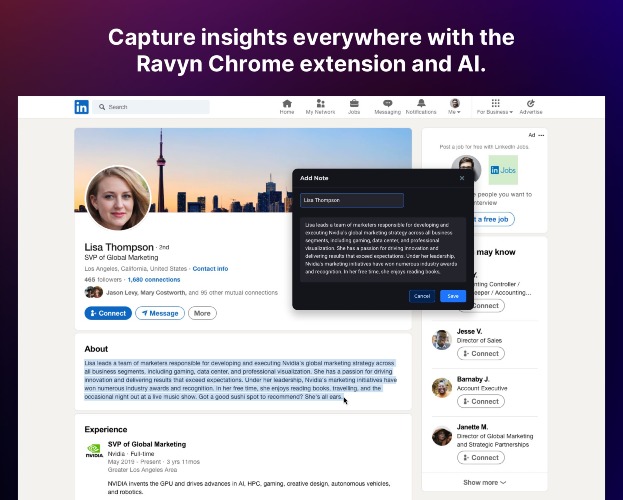The image size is (623, 500).
Task: Open Lisa Thompson's profile photo
Action: tap(118, 198)
